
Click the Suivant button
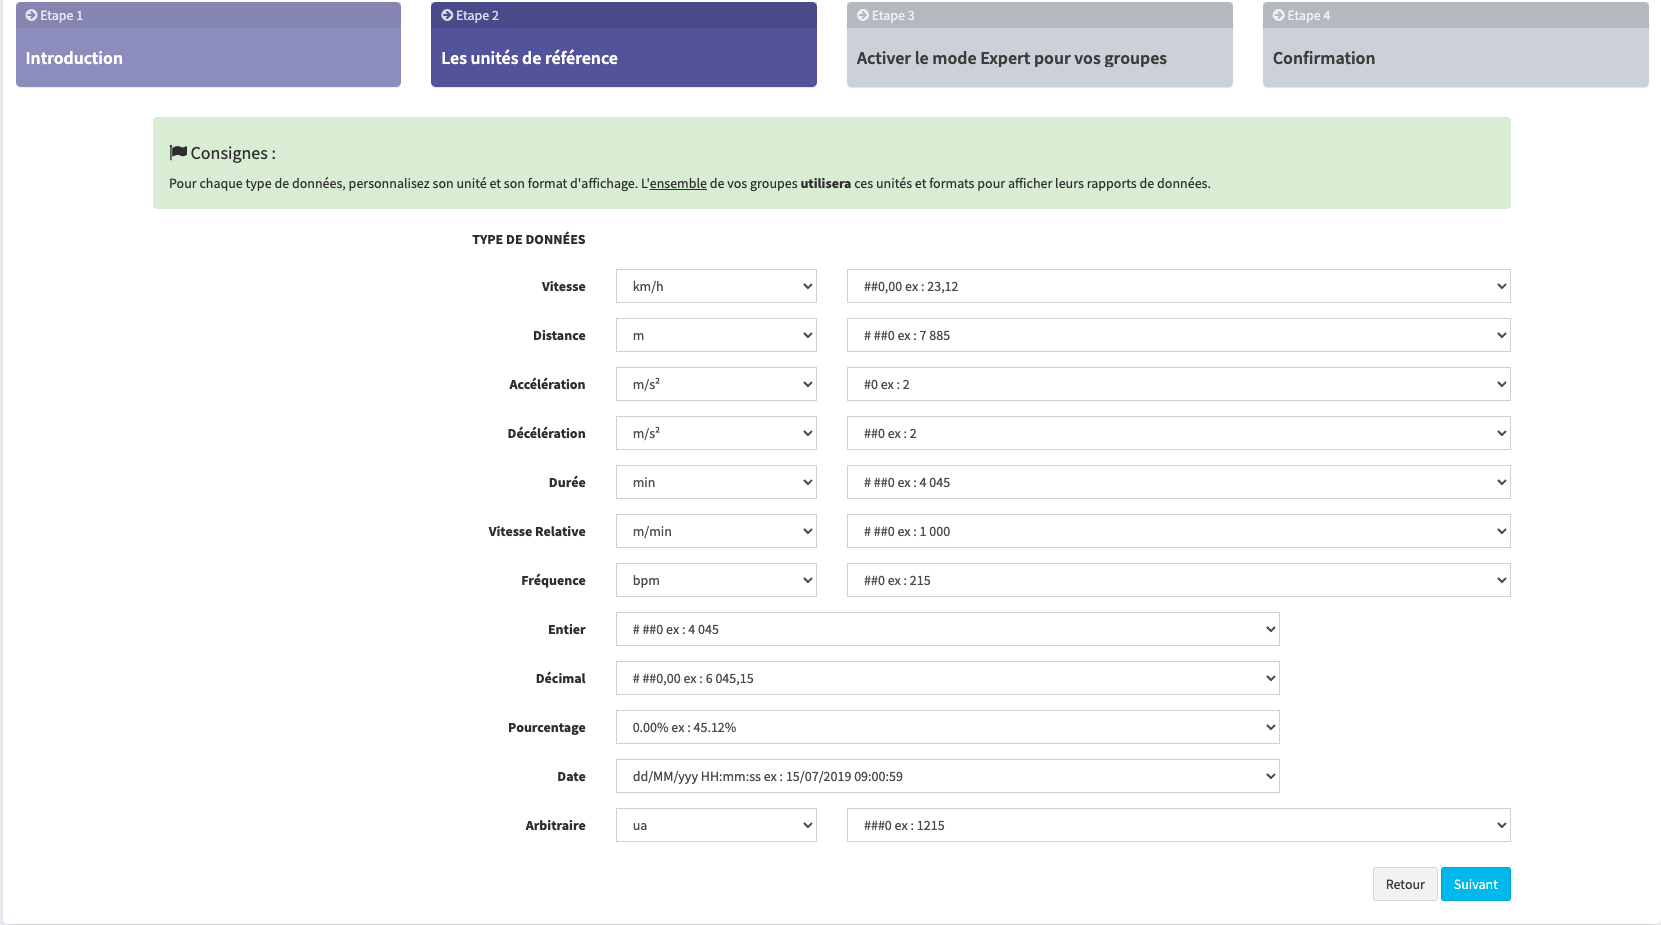(x=1476, y=884)
